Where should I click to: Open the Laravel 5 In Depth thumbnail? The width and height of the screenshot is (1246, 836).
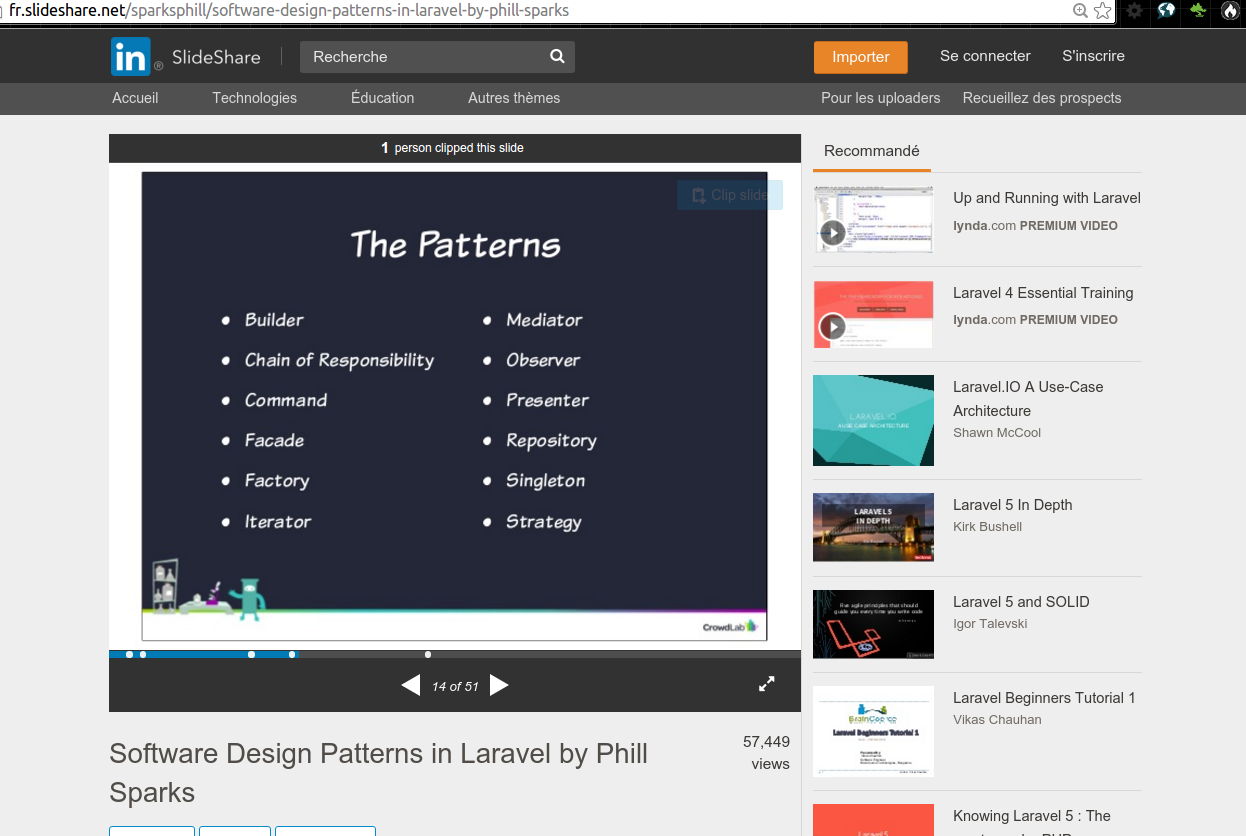[x=873, y=527]
